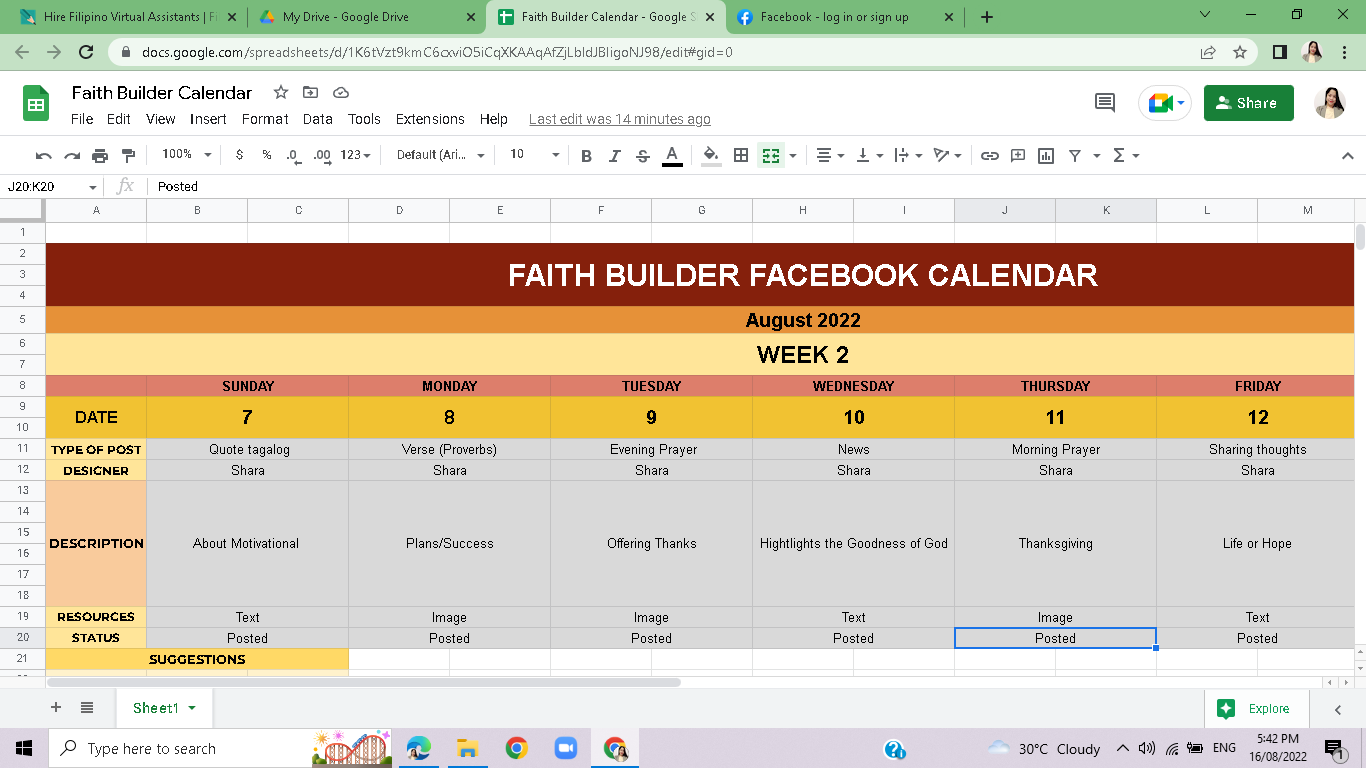Show the side panel
This screenshot has width=1366, height=768.
tap(1338, 709)
